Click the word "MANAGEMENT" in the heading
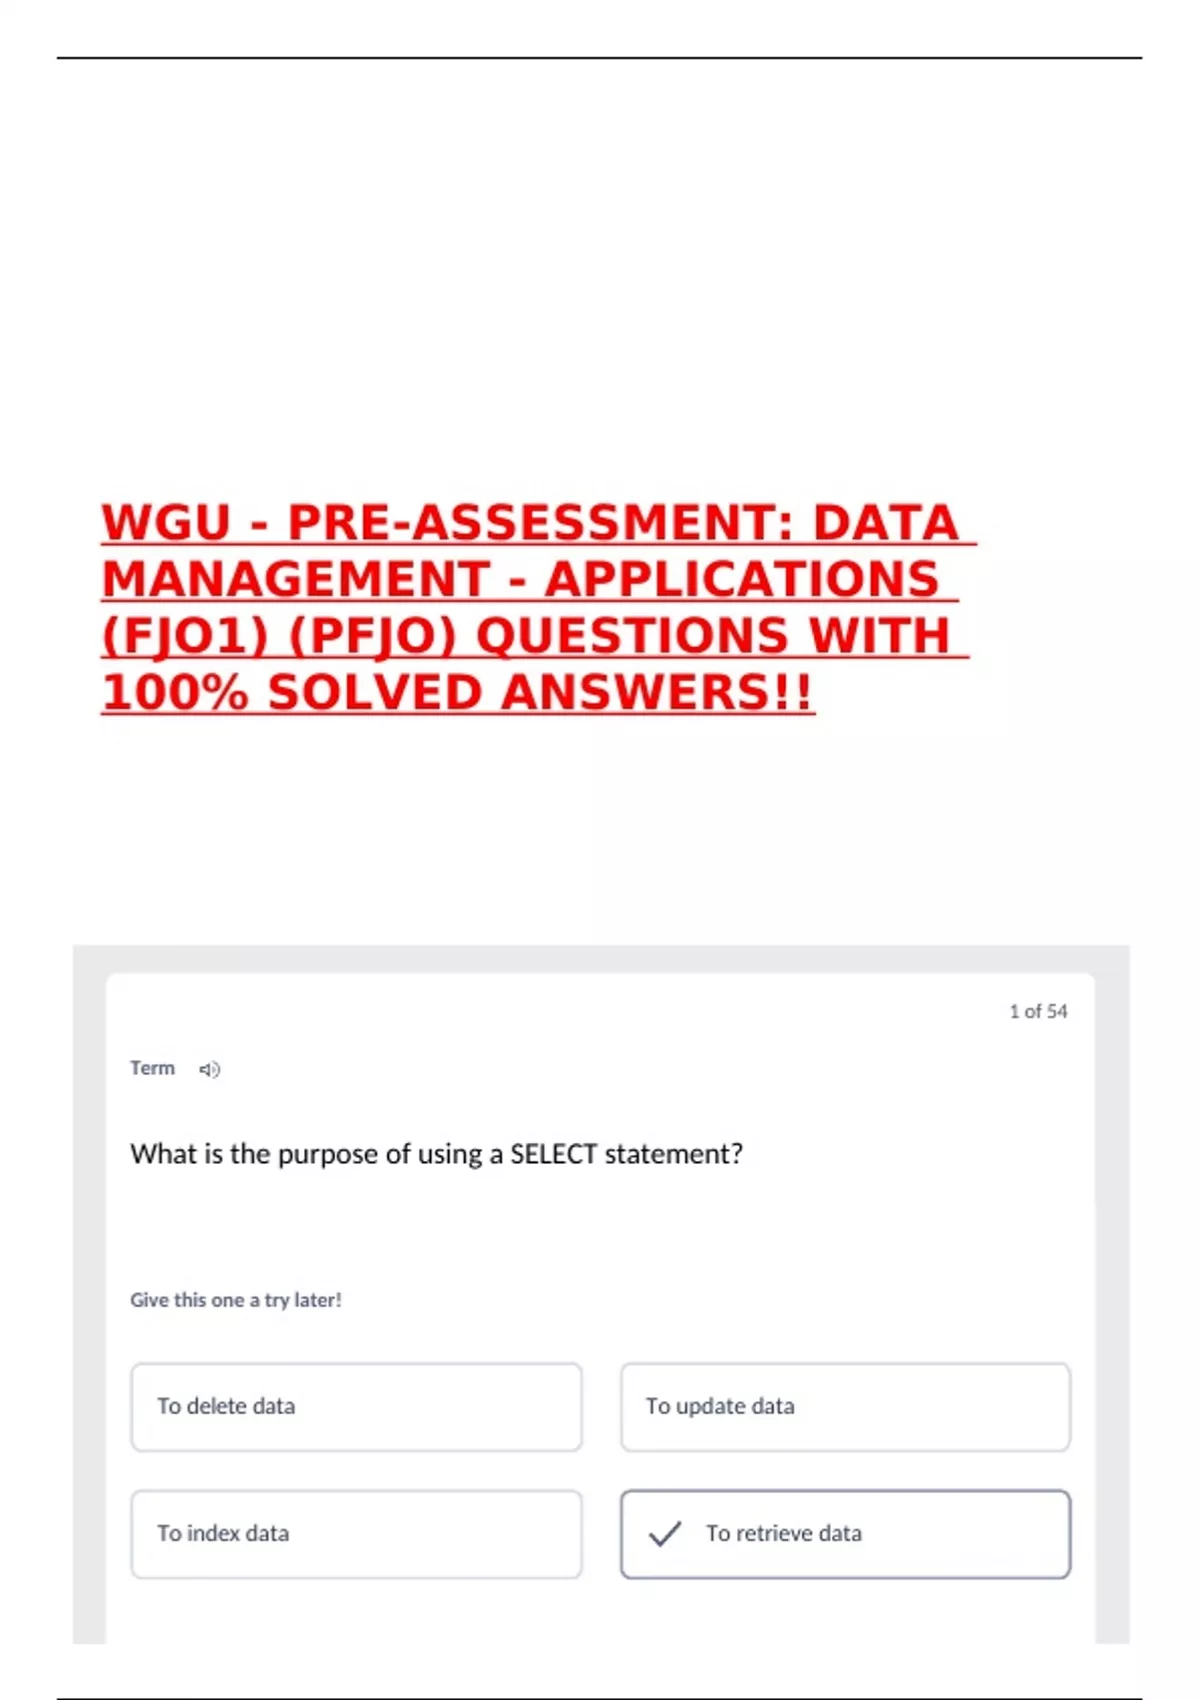The width and height of the screenshot is (1200, 1700). [296, 580]
